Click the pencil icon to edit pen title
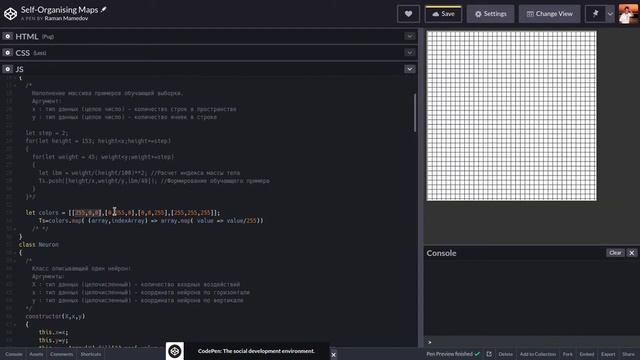The height and width of the screenshot is (360, 640). tap(104, 9)
